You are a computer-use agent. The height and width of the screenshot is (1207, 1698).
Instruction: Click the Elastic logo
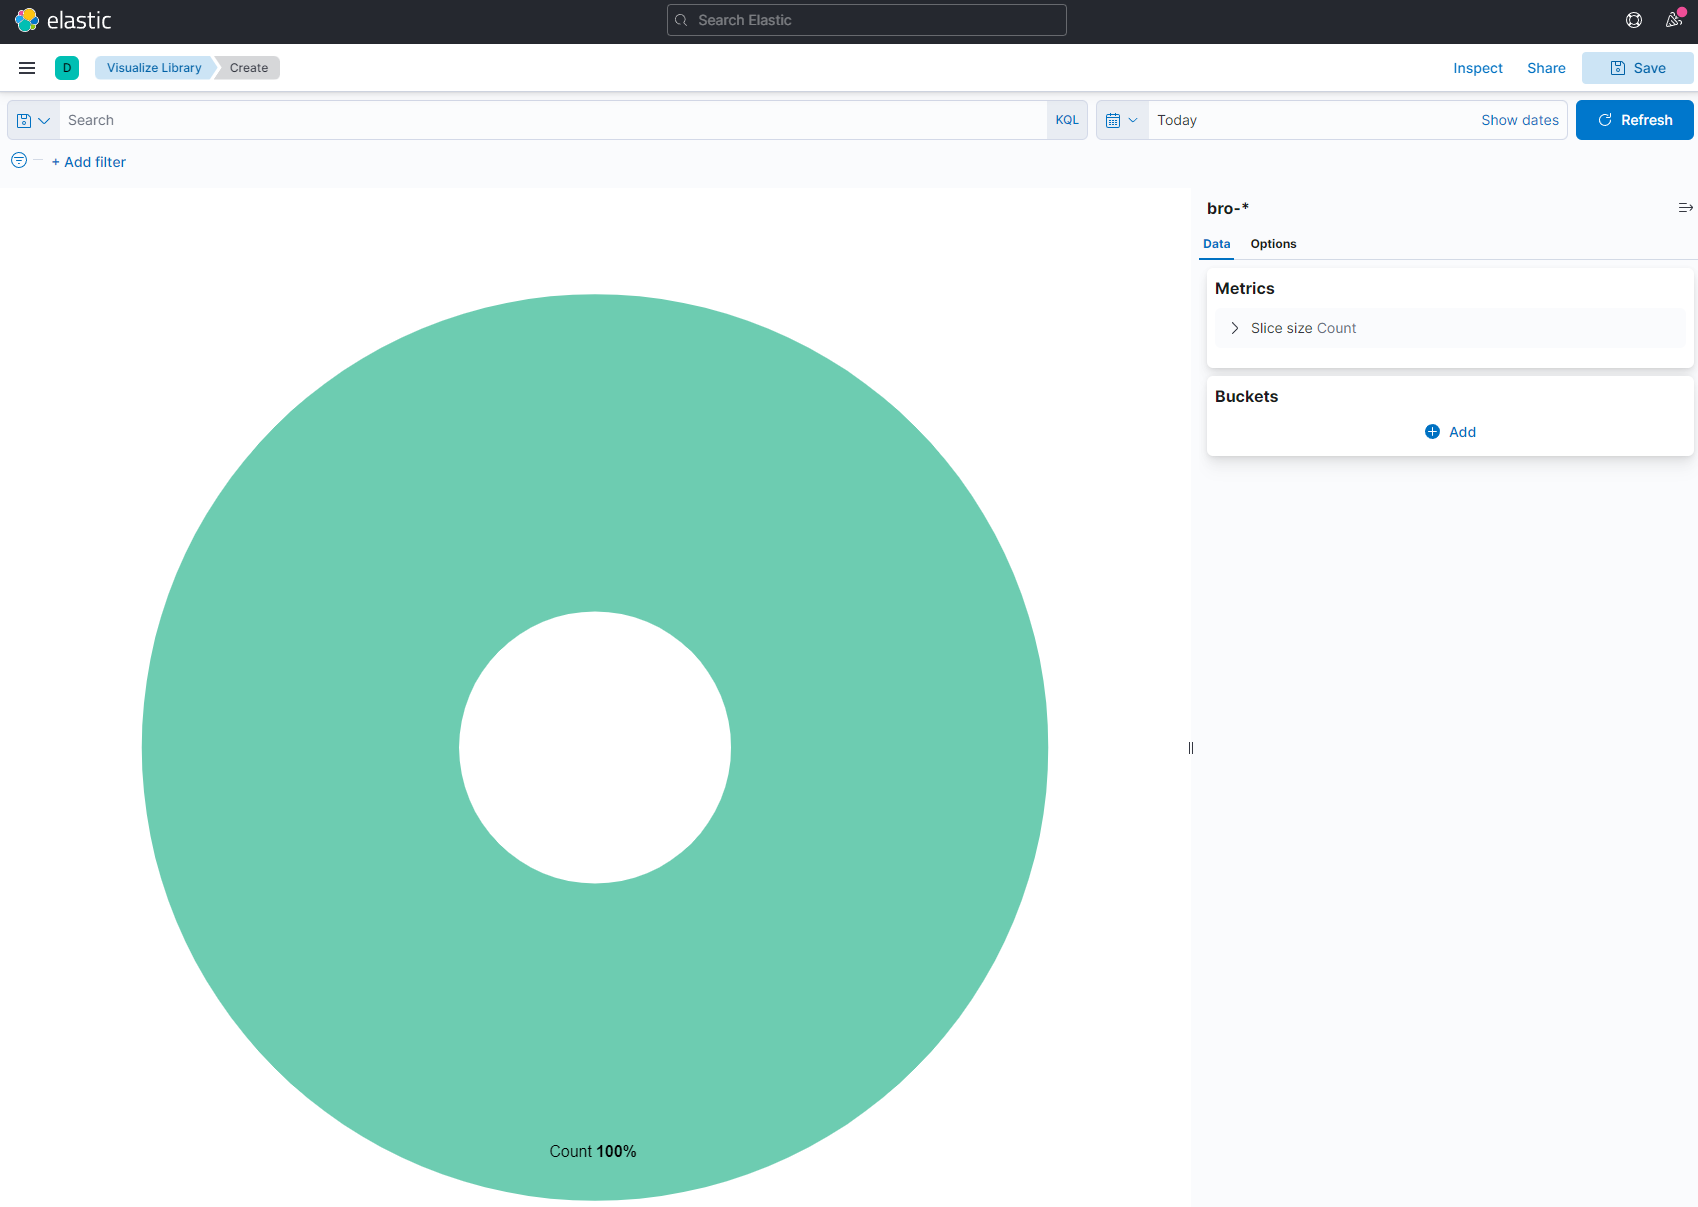[62, 20]
